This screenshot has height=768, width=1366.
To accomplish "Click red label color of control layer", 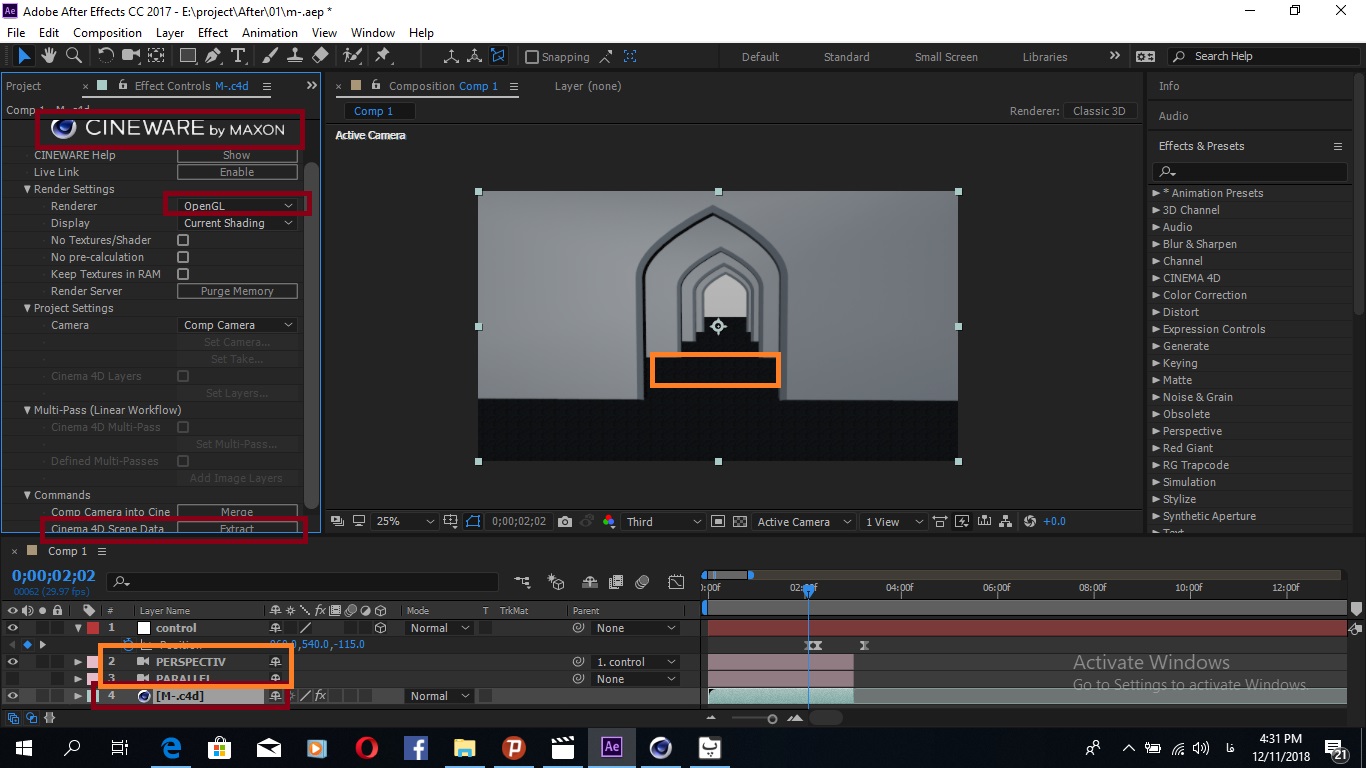I will [93, 628].
